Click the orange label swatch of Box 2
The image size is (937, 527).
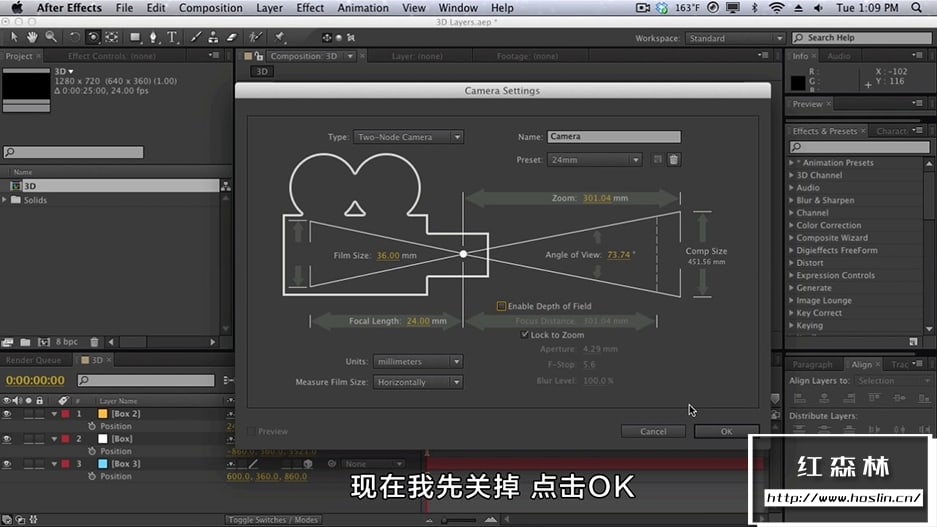(102, 413)
